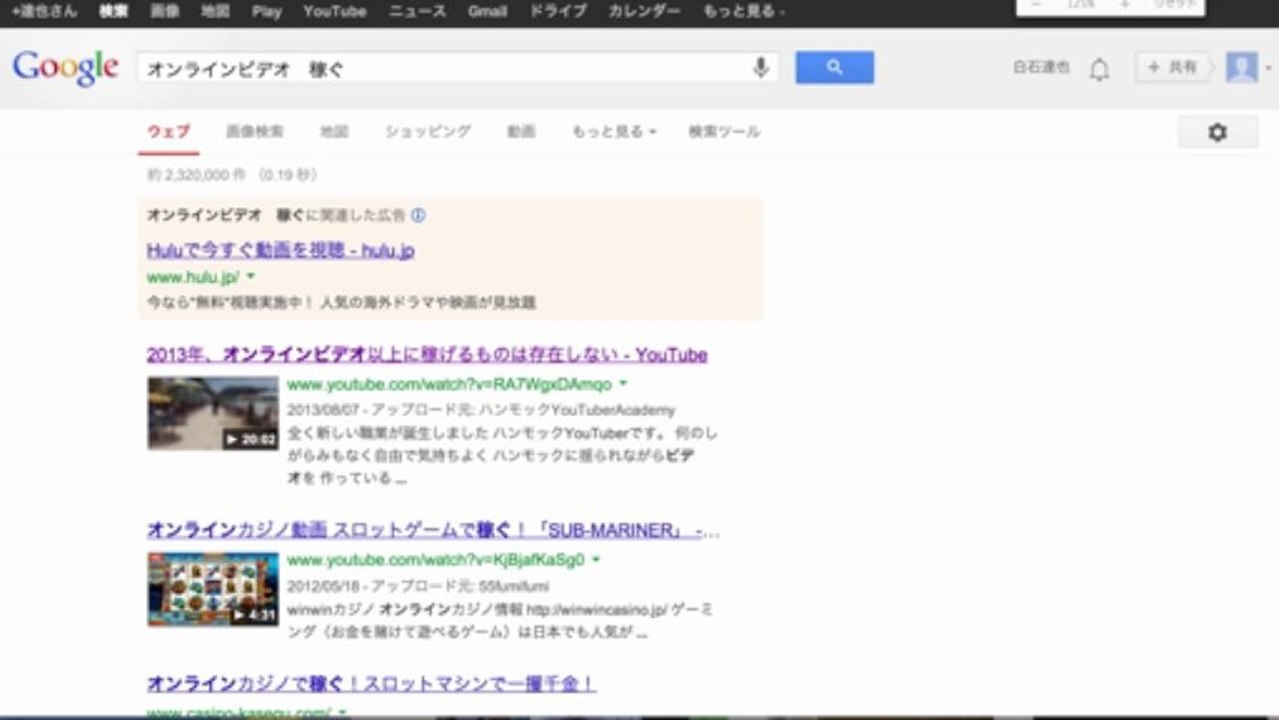Open カレンダー in the top bar
Image resolution: width=1279 pixels, height=720 pixels.
click(x=644, y=12)
